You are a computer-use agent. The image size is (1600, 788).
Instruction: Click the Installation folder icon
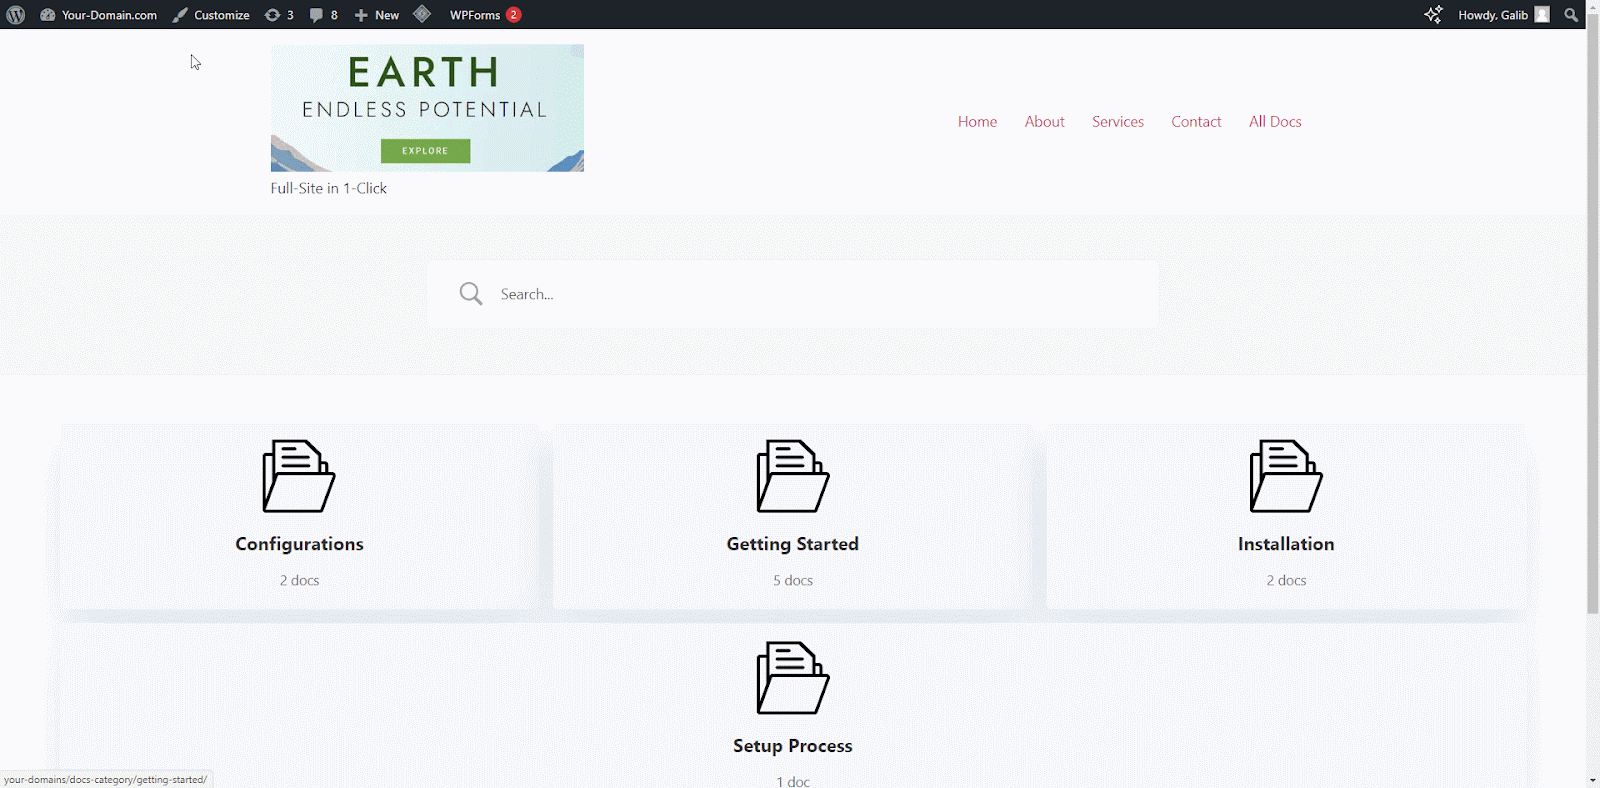click(1286, 477)
